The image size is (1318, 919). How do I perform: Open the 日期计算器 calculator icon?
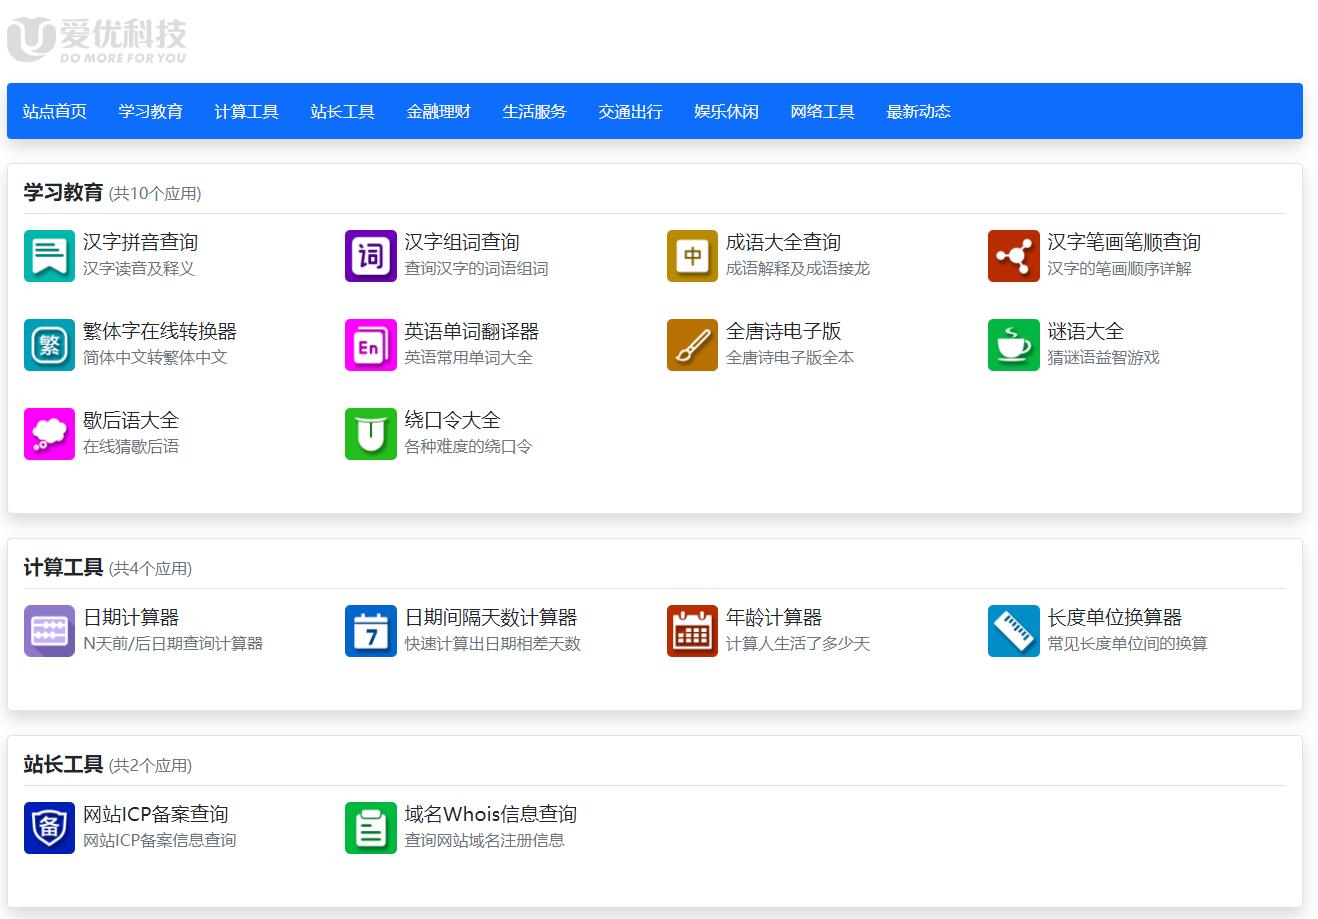[x=49, y=631]
